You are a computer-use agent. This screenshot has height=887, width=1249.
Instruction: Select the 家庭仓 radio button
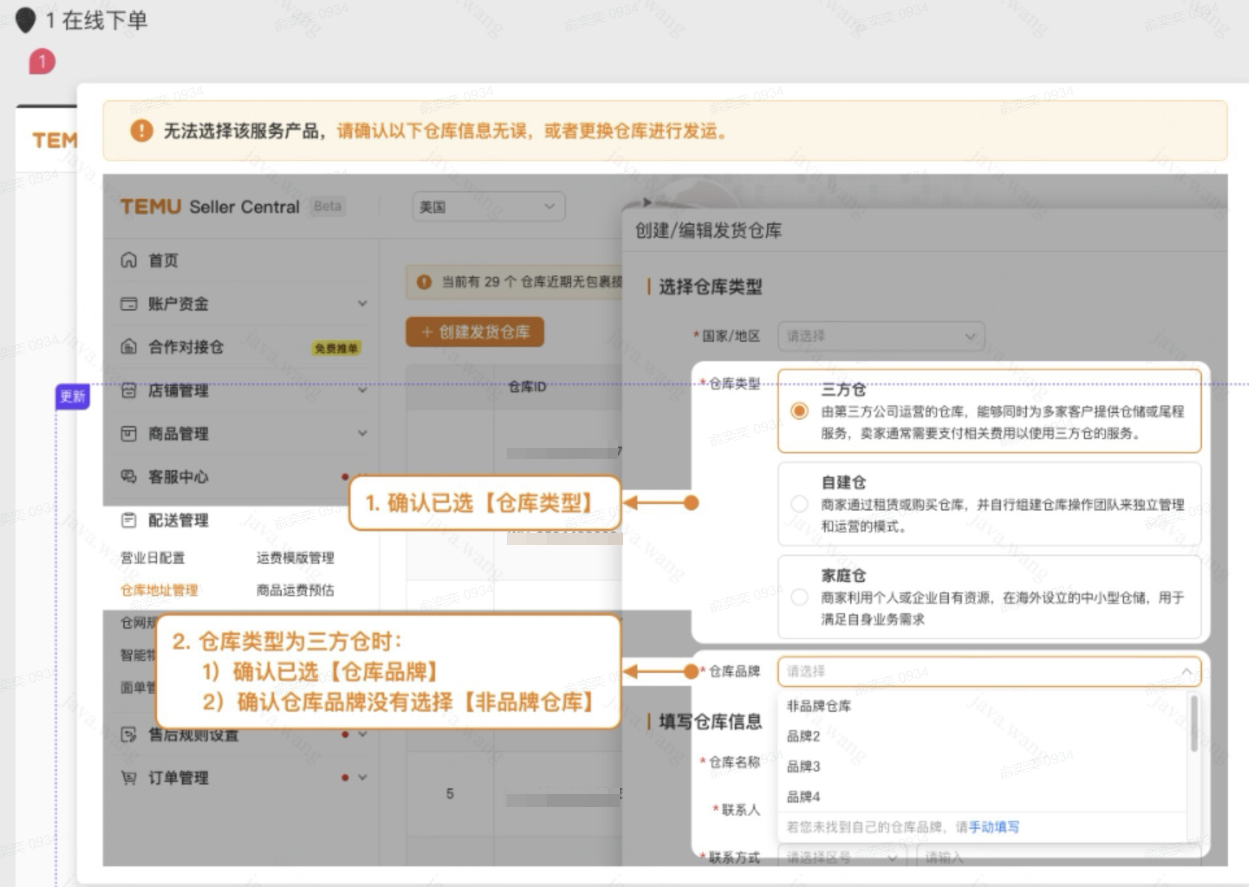point(798,597)
